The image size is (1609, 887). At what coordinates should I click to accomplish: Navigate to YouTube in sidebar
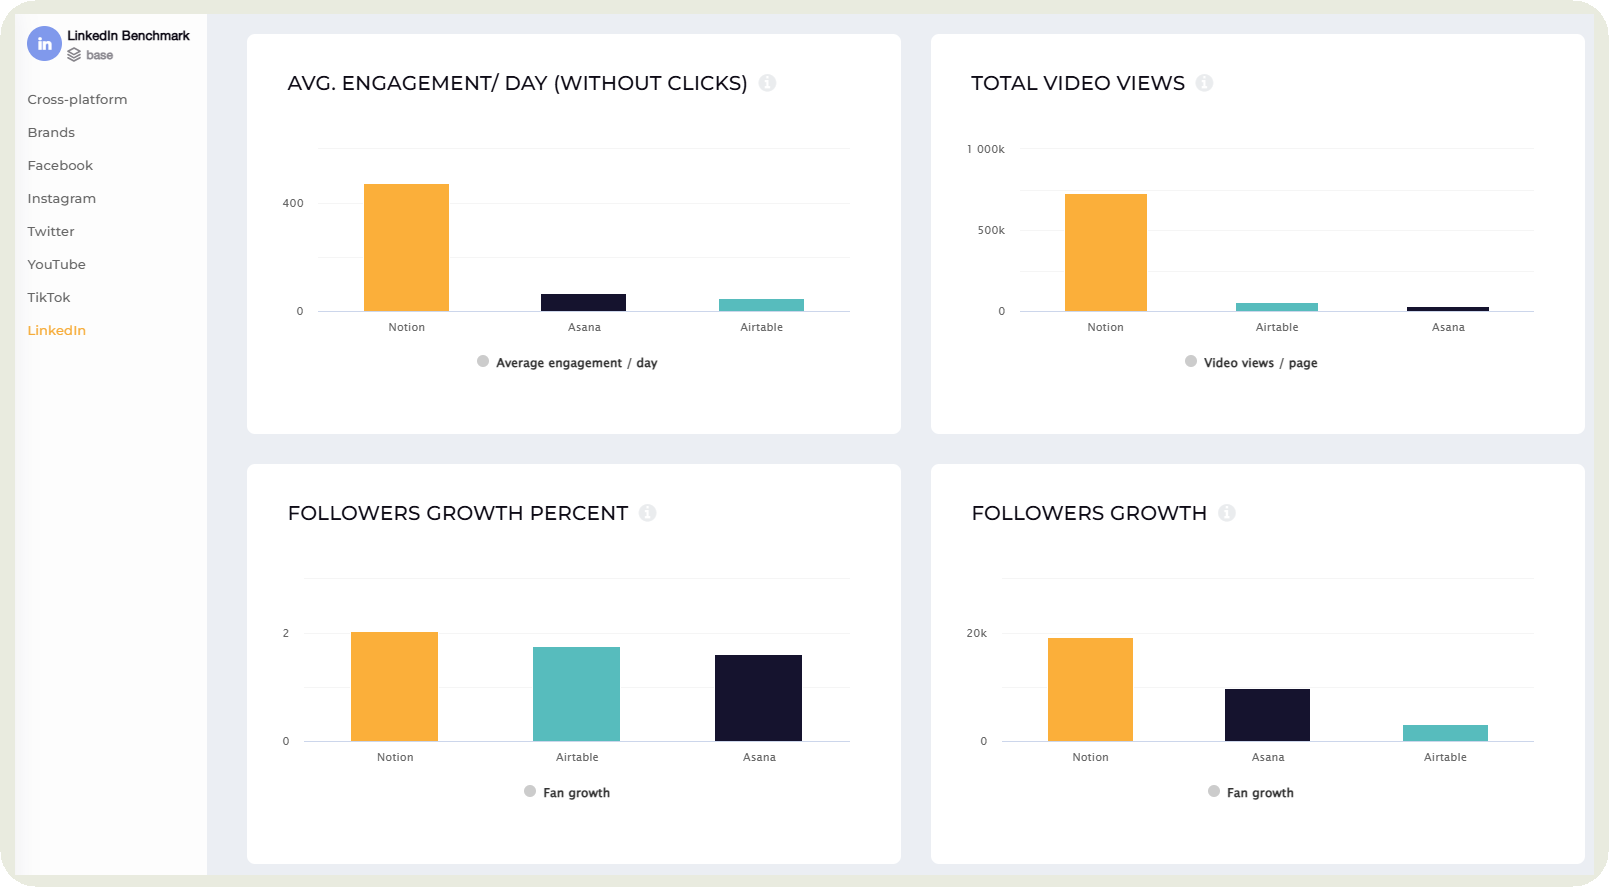[57, 264]
